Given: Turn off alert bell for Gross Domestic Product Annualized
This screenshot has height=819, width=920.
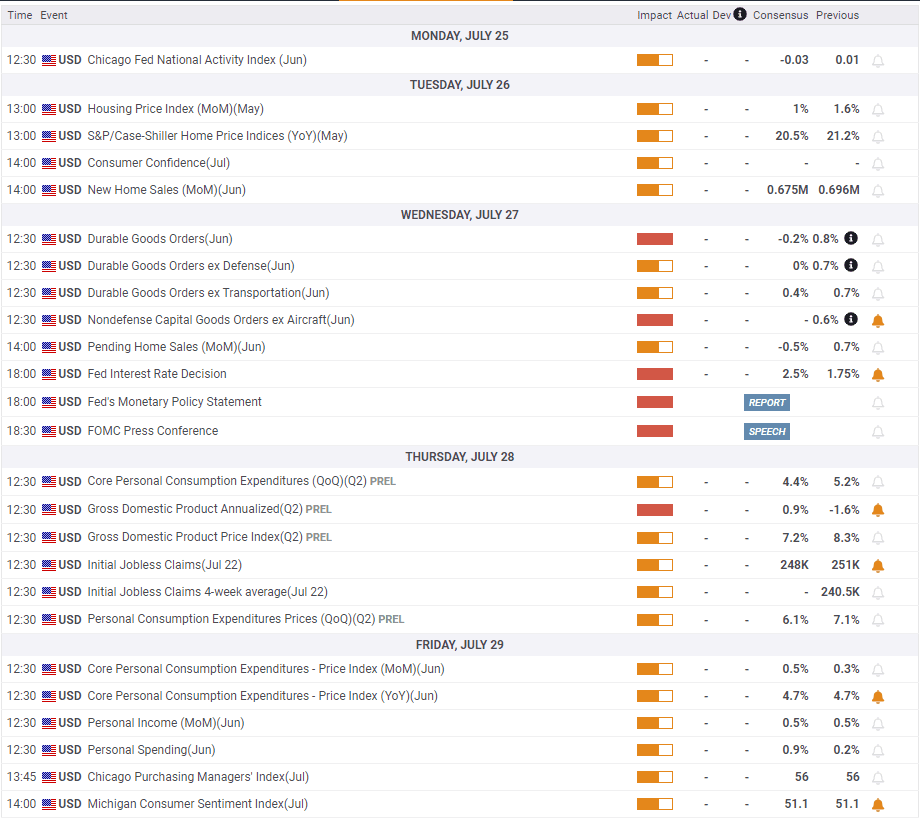Looking at the screenshot, I should point(878,510).
